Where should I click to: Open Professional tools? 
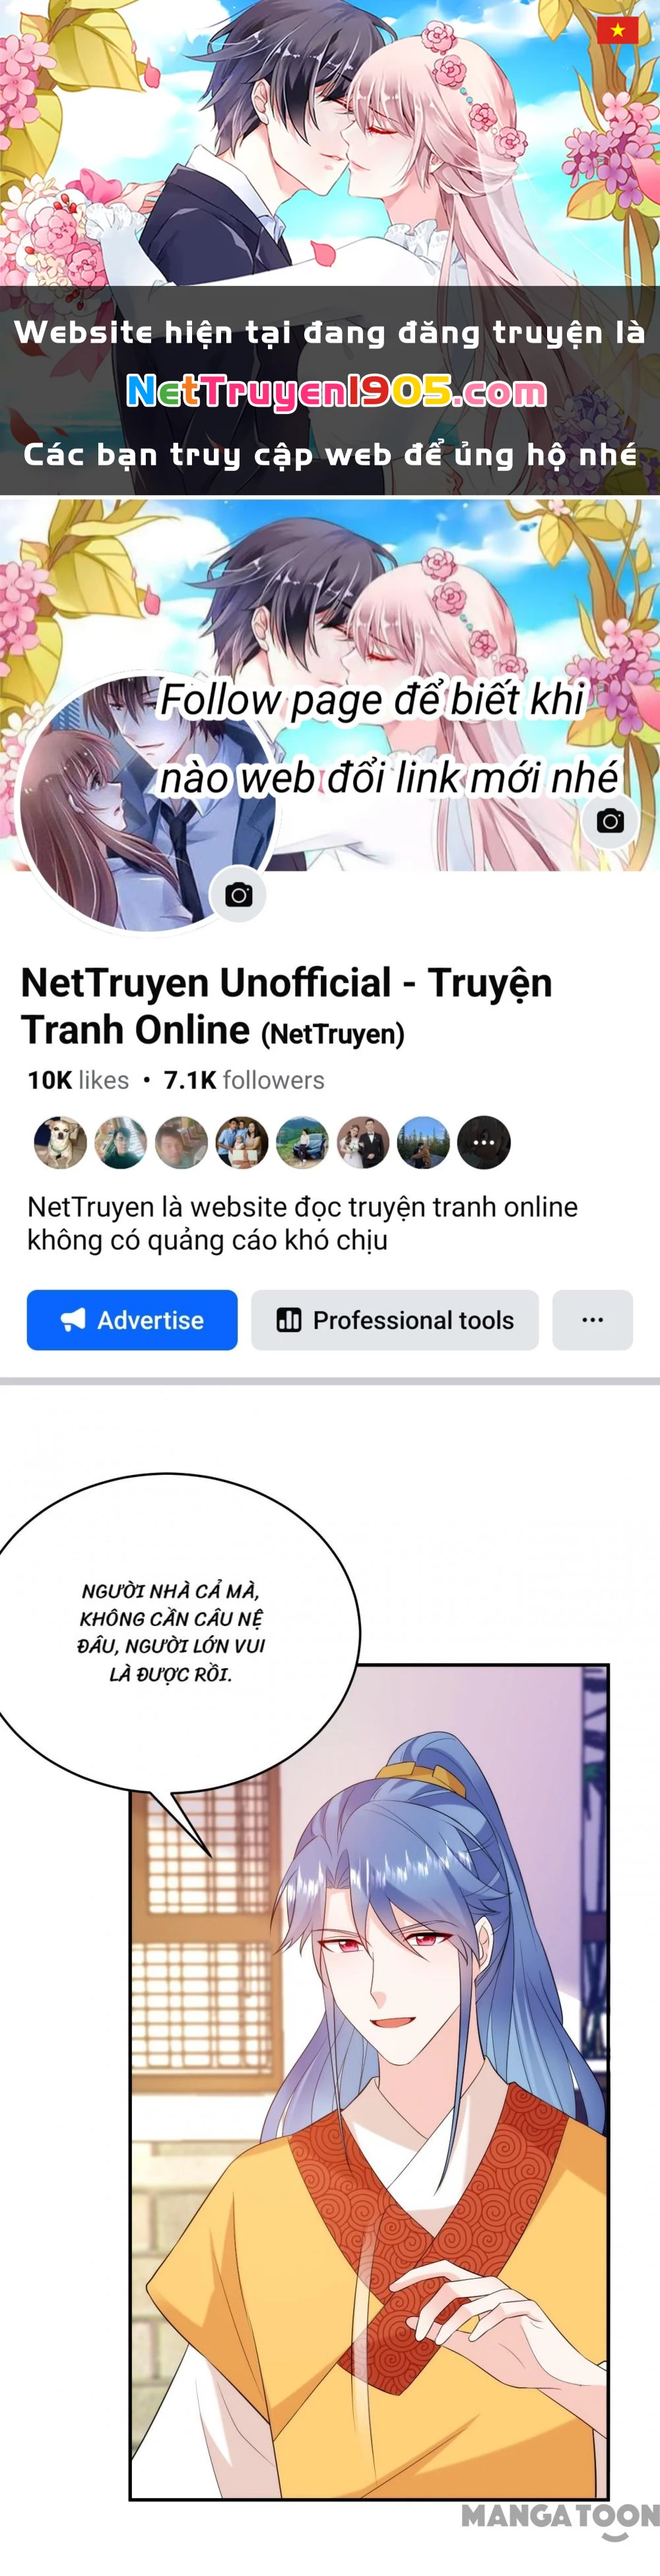pos(395,1320)
